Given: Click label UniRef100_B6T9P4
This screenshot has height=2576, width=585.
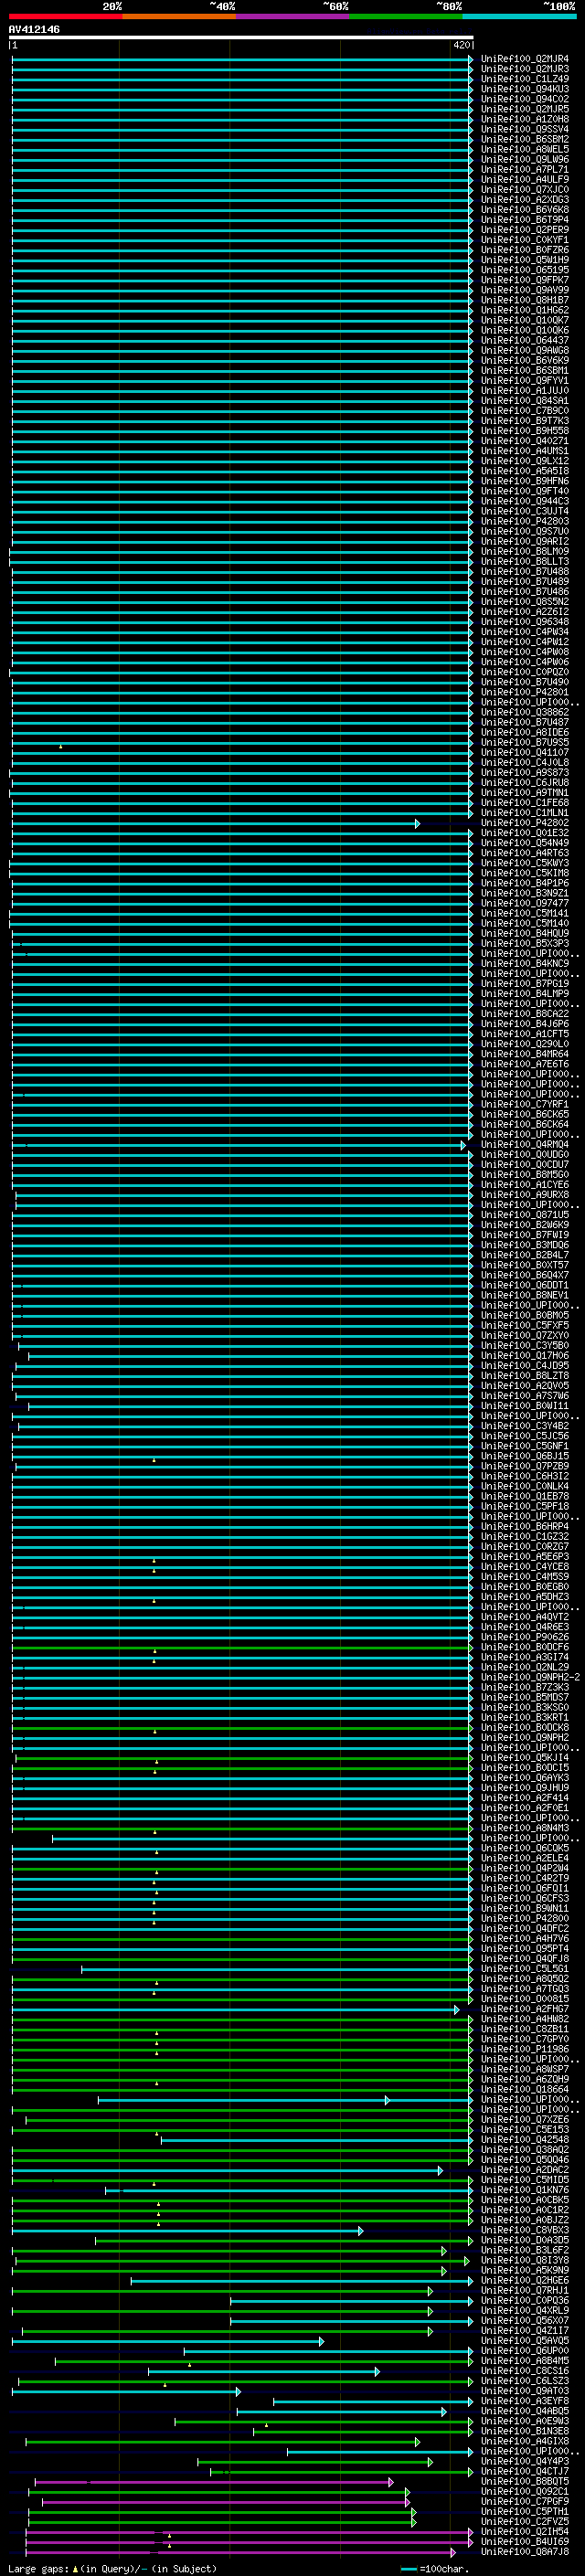Looking at the screenshot, I should coord(525,220).
